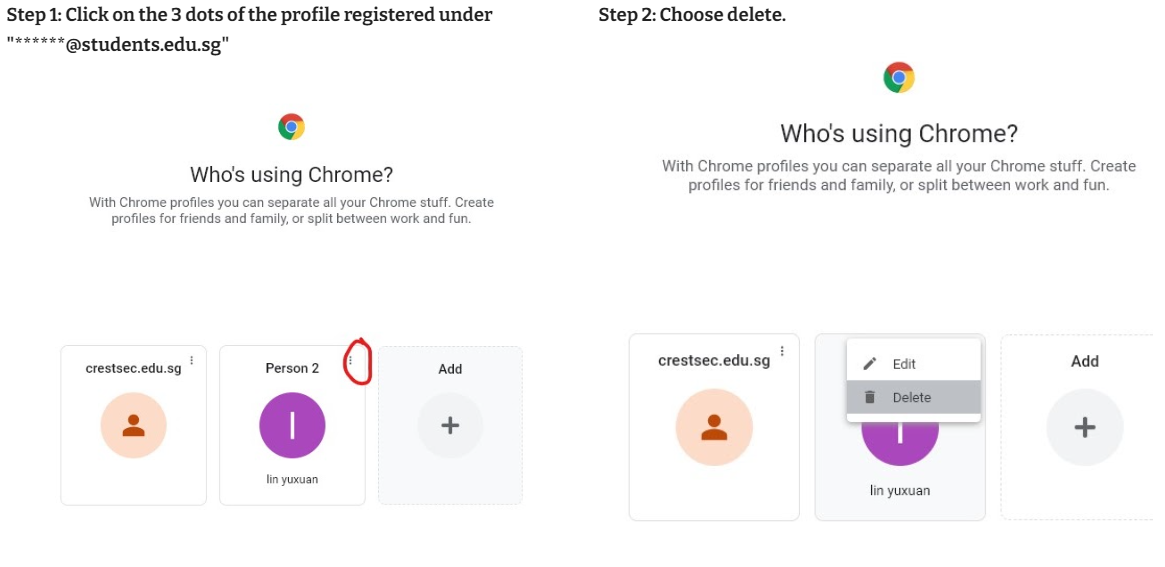Click Chrome logo above right profile picker
Screen dimensions: 1165x567
click(x=899, y=77)
